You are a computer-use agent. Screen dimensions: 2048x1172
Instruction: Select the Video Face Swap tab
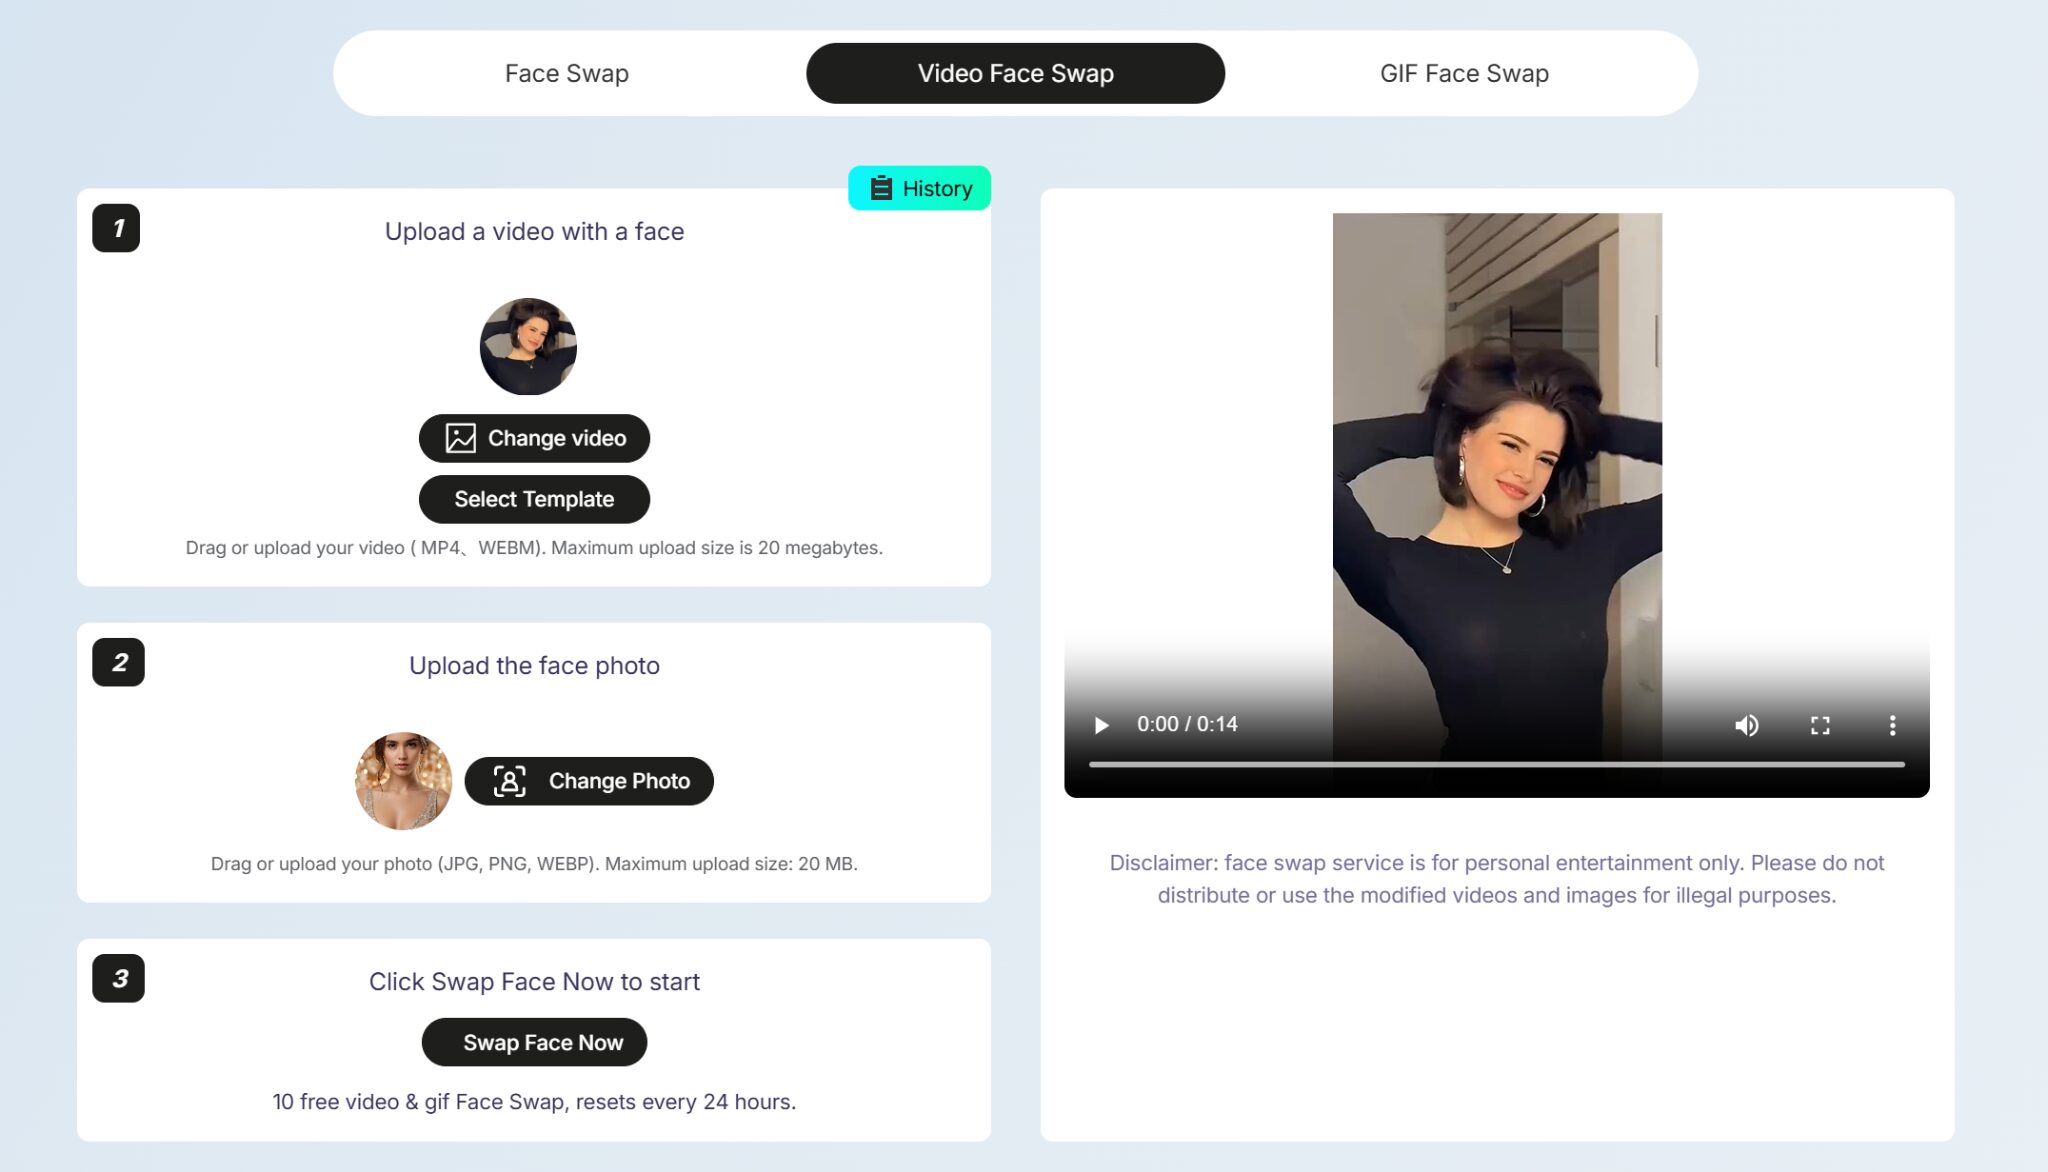[x=1015, y=73]
